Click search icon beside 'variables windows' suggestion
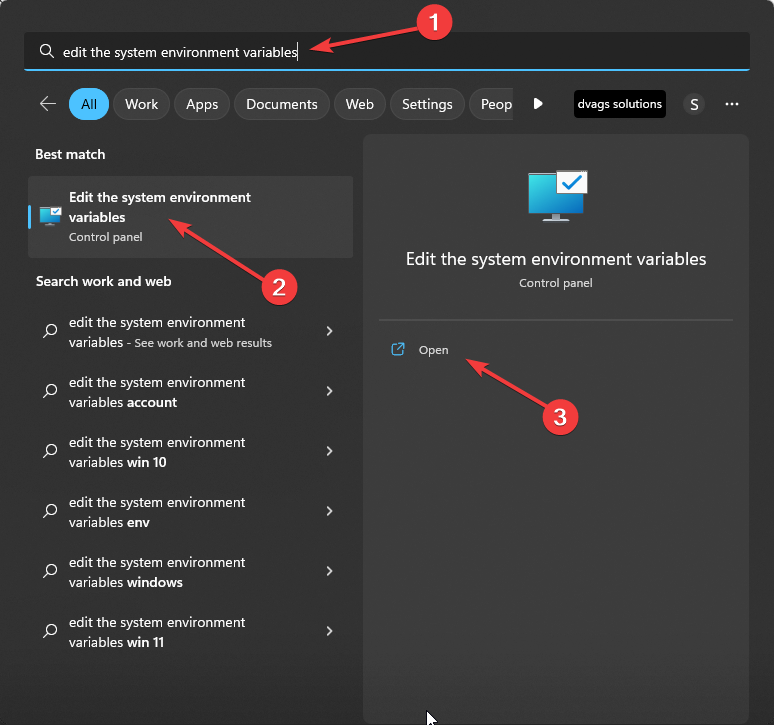The width and height of the screenshot is (774, 725). click(x=50, y=571)
